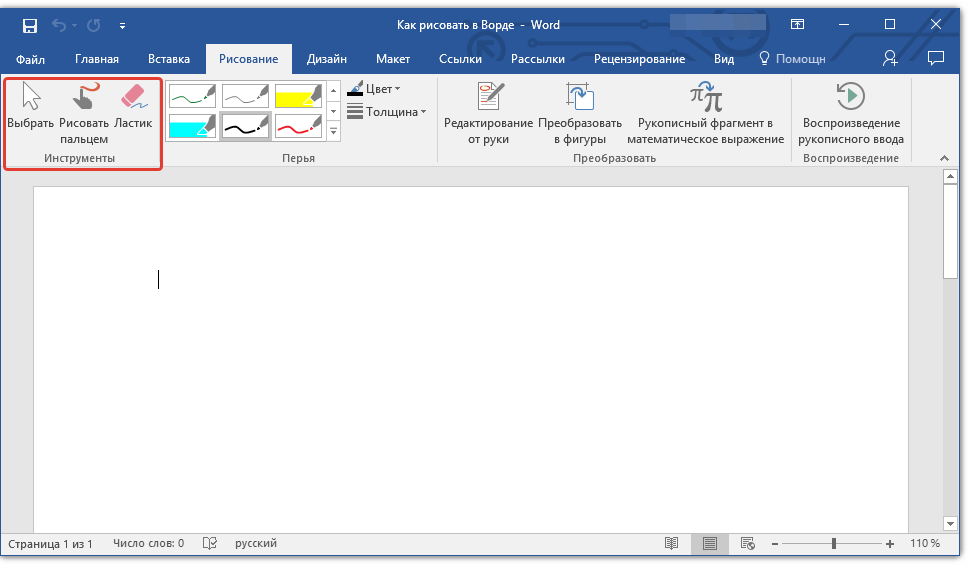The image size is (968, 564).
Task: Toggle Преобразовать в фигуры
Action: tap(580, 114)
